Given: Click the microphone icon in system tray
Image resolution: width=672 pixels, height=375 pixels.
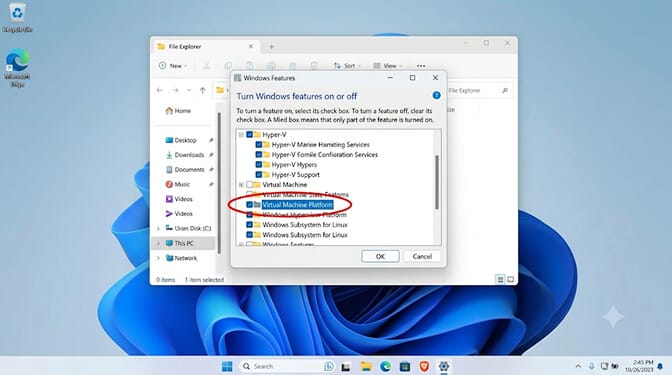Looking at the screenshot, I should click(591, 366).
